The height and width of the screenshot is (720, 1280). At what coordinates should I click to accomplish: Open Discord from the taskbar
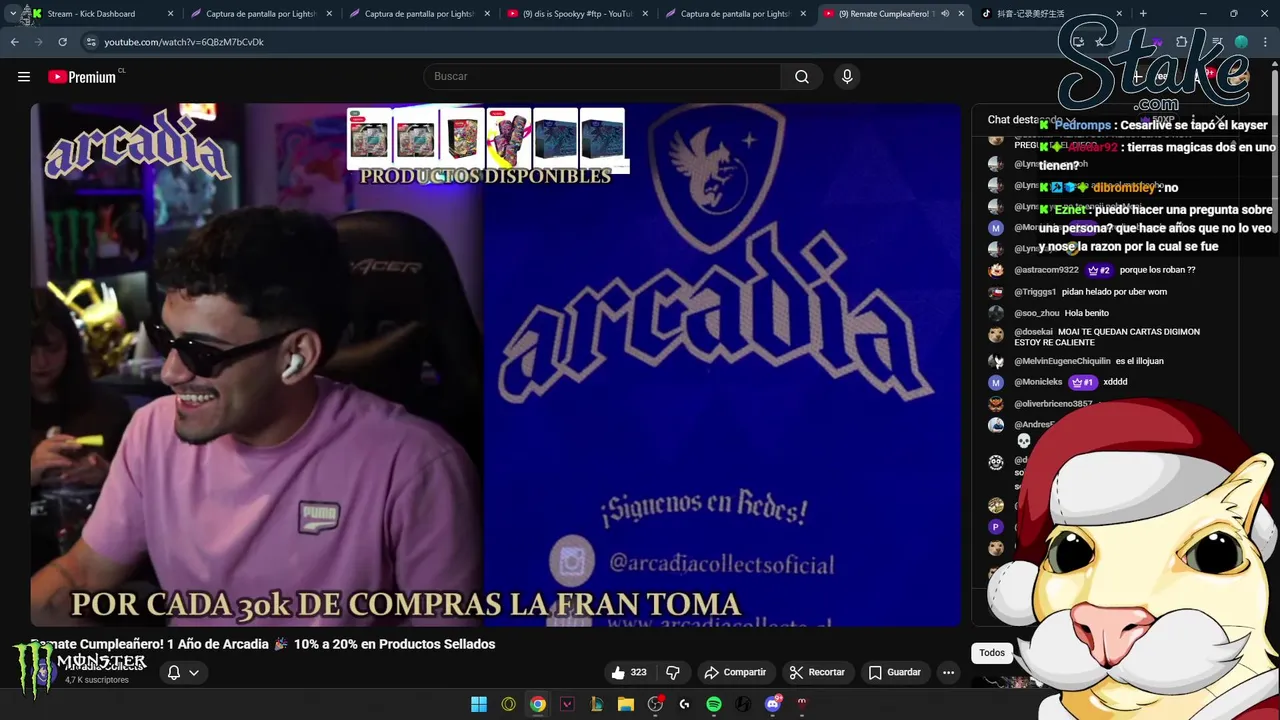click(772, 704)
